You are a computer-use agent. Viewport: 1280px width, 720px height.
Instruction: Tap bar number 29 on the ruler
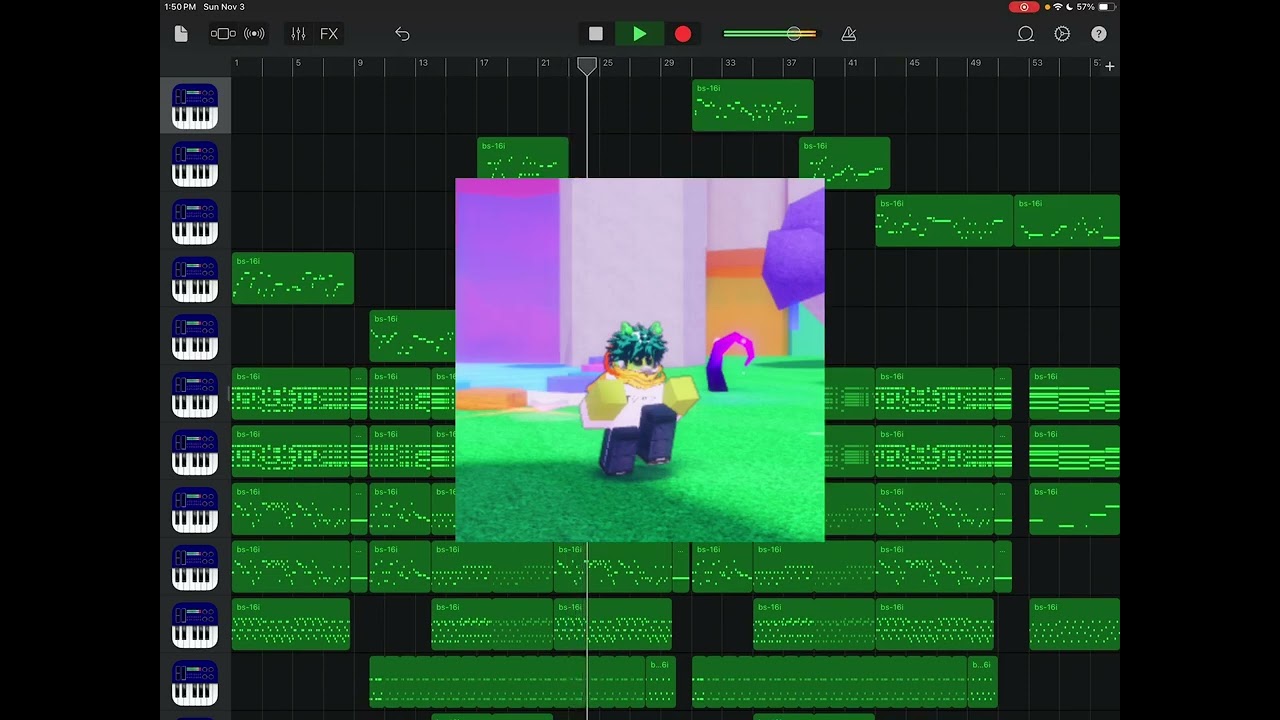pos(669,63)
